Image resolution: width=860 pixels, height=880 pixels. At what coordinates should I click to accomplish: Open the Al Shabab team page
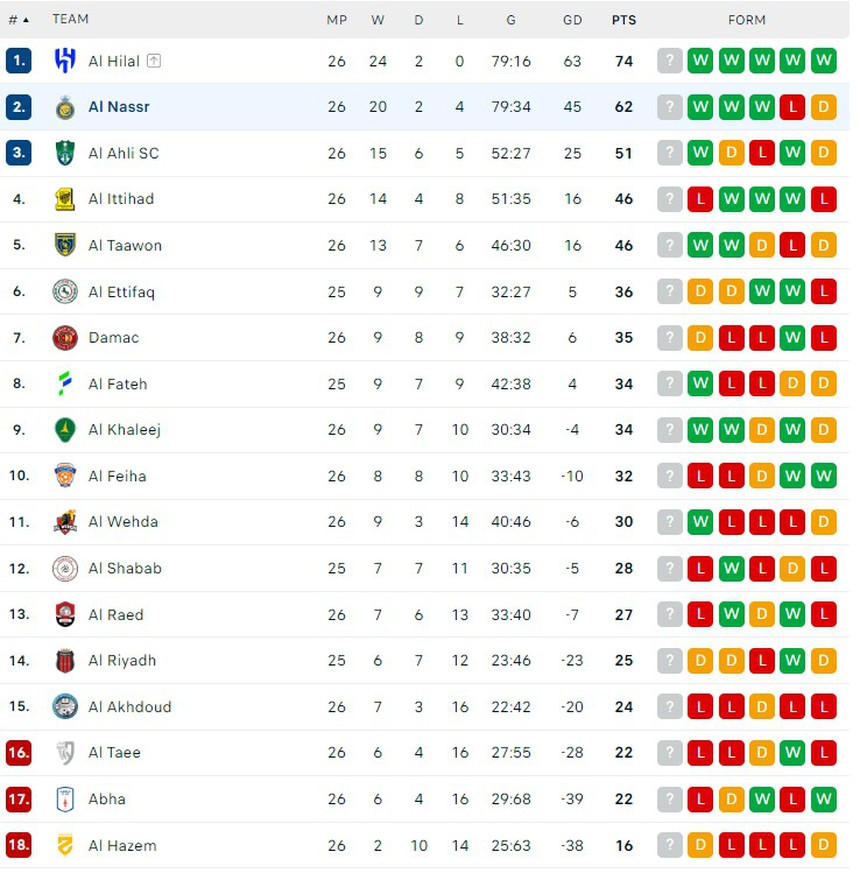(x=125, y=568)
